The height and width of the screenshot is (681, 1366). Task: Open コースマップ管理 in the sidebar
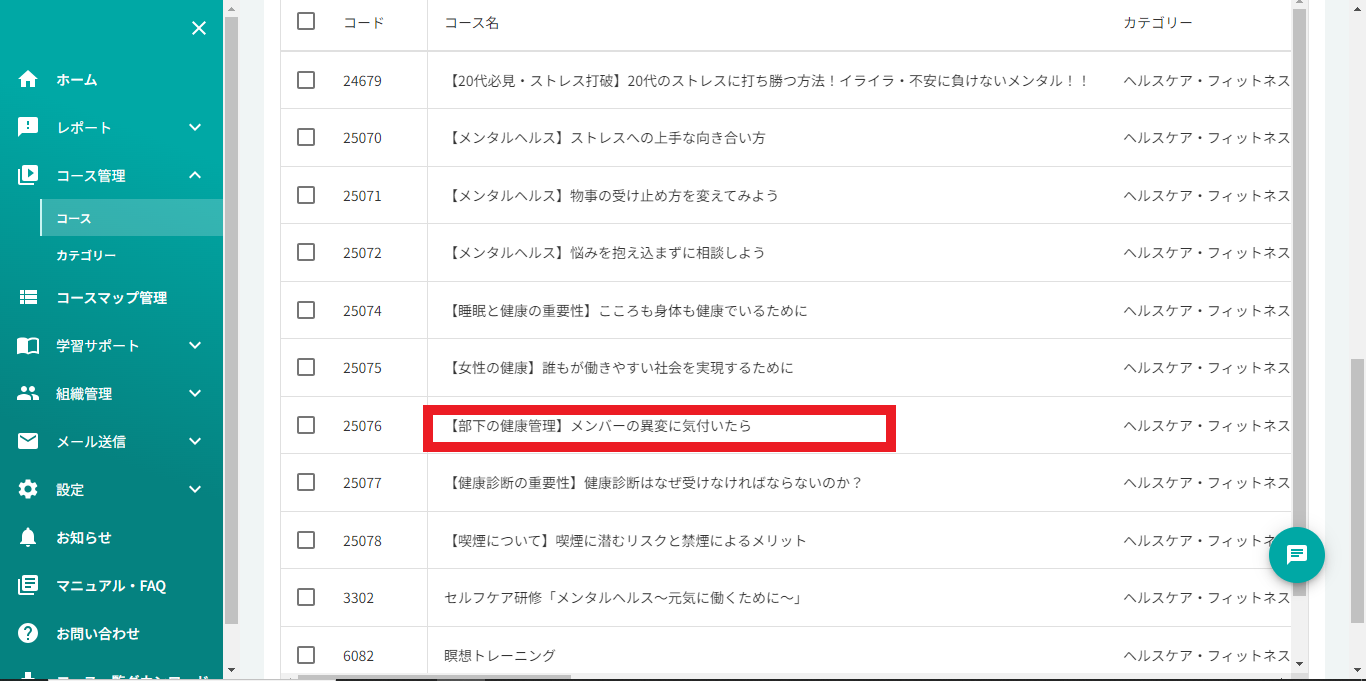click(x=111, y=297)
